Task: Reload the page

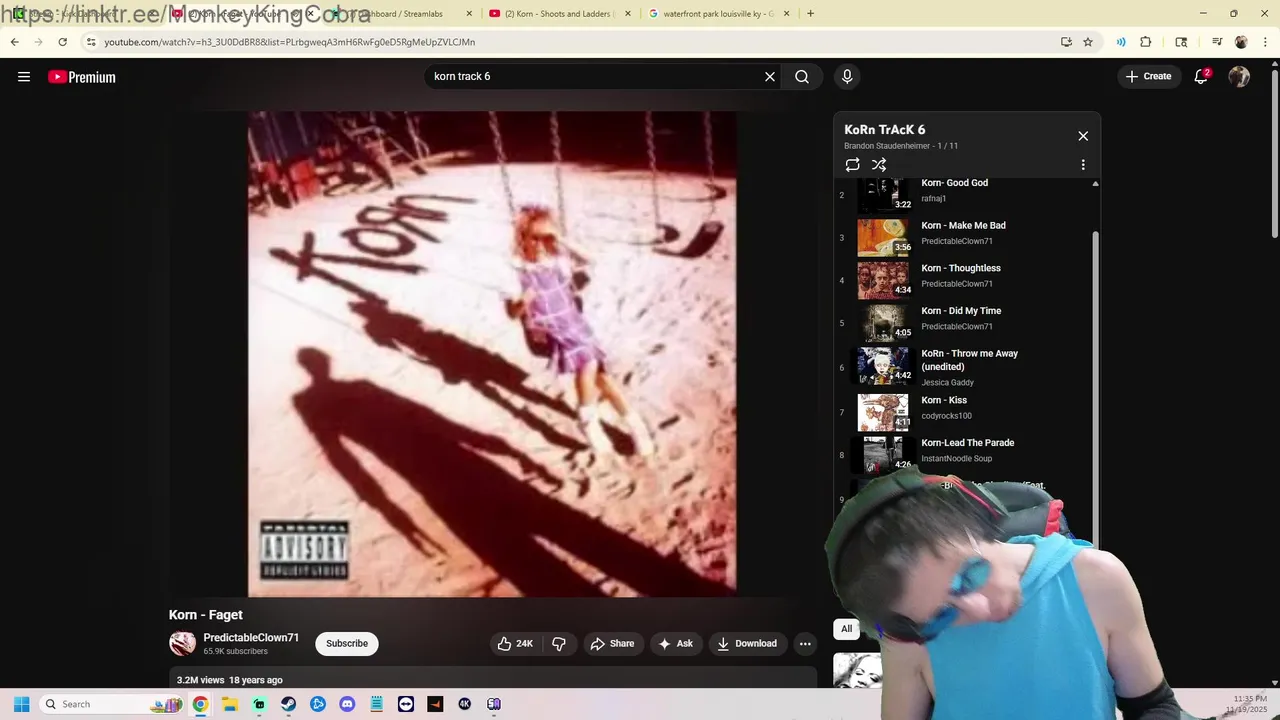Action: 62,42
